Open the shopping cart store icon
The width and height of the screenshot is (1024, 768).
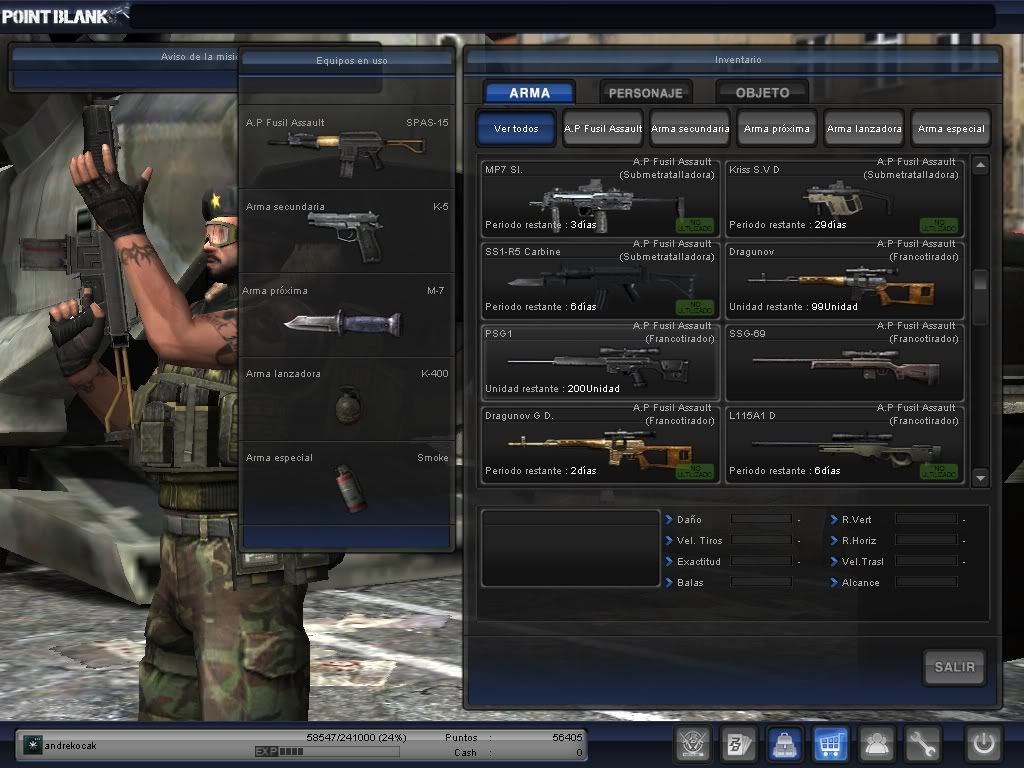point(831,743)
